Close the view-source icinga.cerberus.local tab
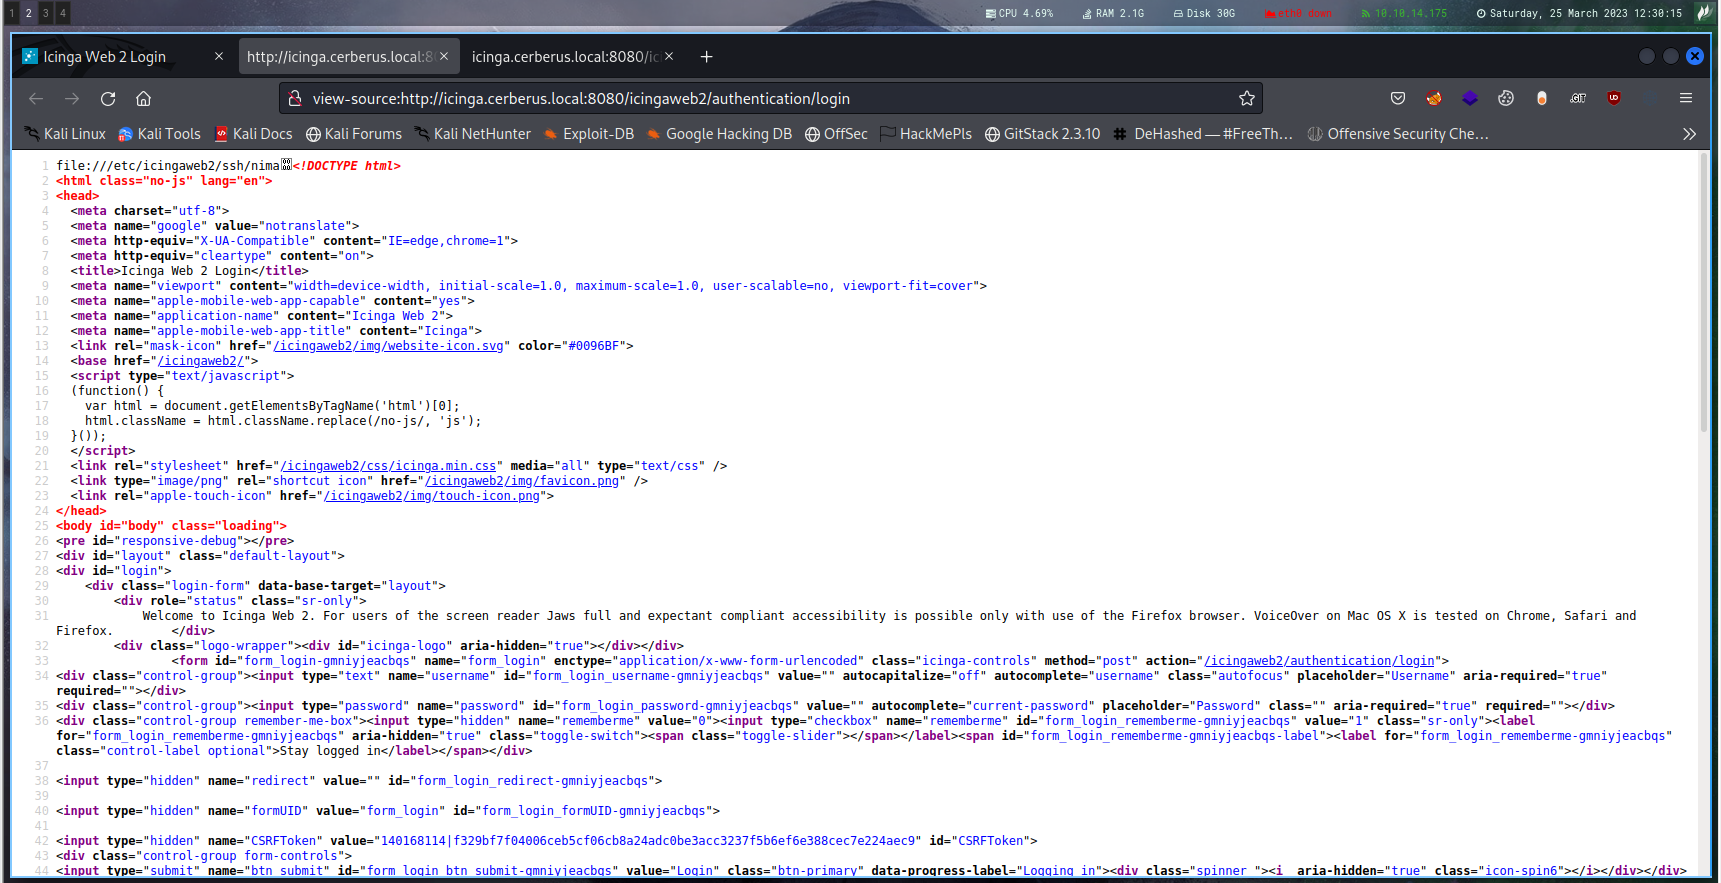The width and height of the screenshot is (1721, 883). [x=444, y=57]
